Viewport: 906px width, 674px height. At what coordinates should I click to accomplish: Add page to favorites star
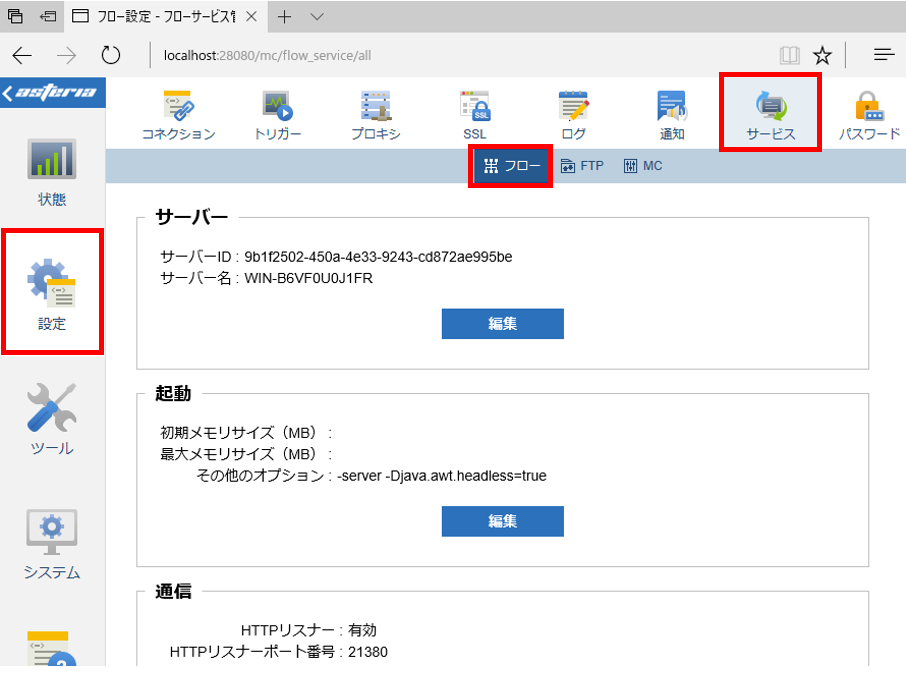[x=822, y=55]
